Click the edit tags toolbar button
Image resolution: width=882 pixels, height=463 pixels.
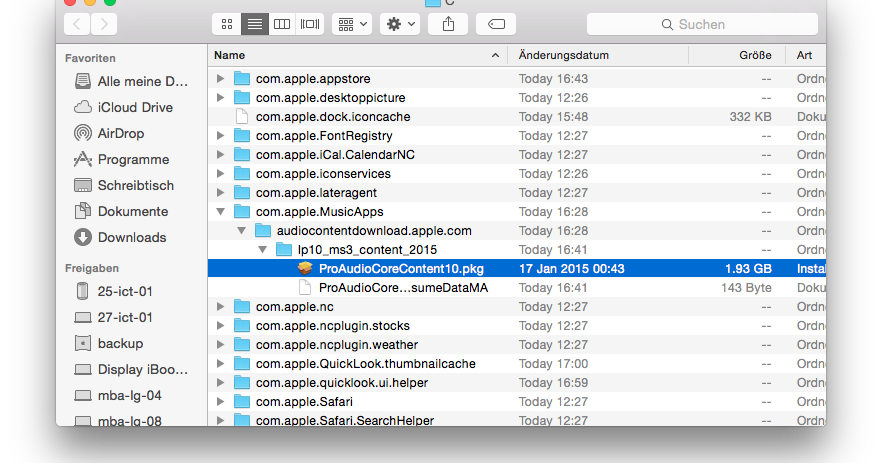click(496, 24)
